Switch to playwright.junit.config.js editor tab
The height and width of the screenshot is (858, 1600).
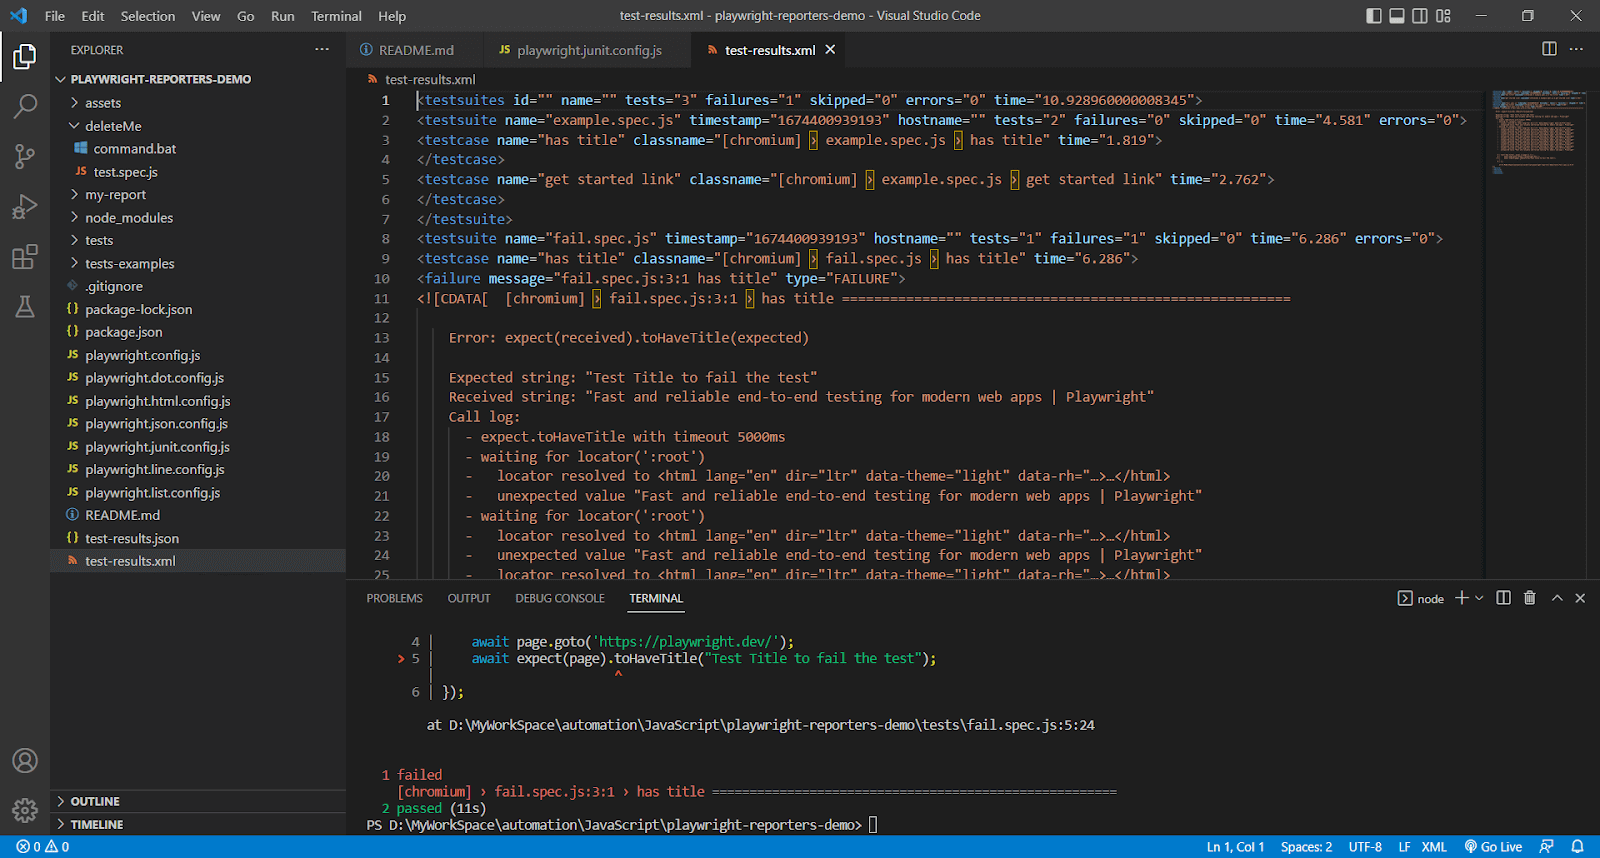click(x=587, y=49)
